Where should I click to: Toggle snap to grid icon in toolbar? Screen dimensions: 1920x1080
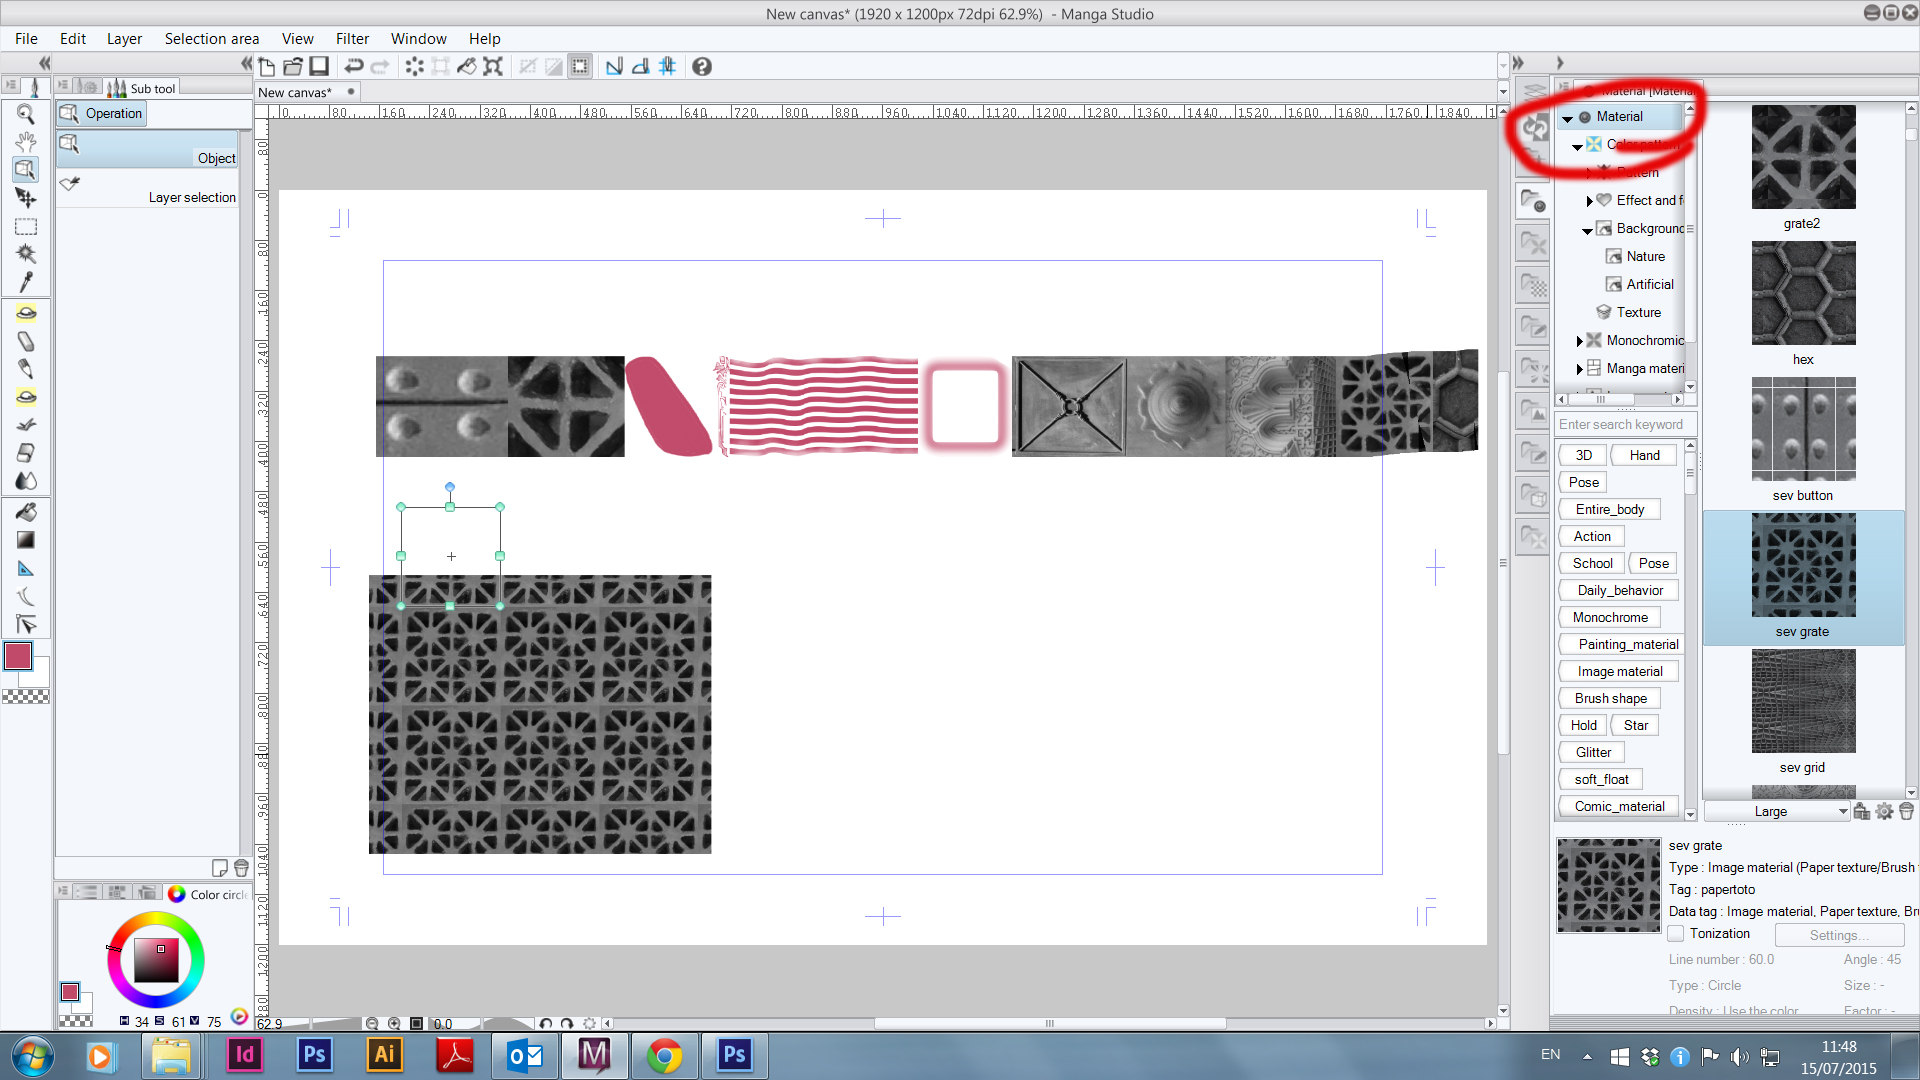667,67
